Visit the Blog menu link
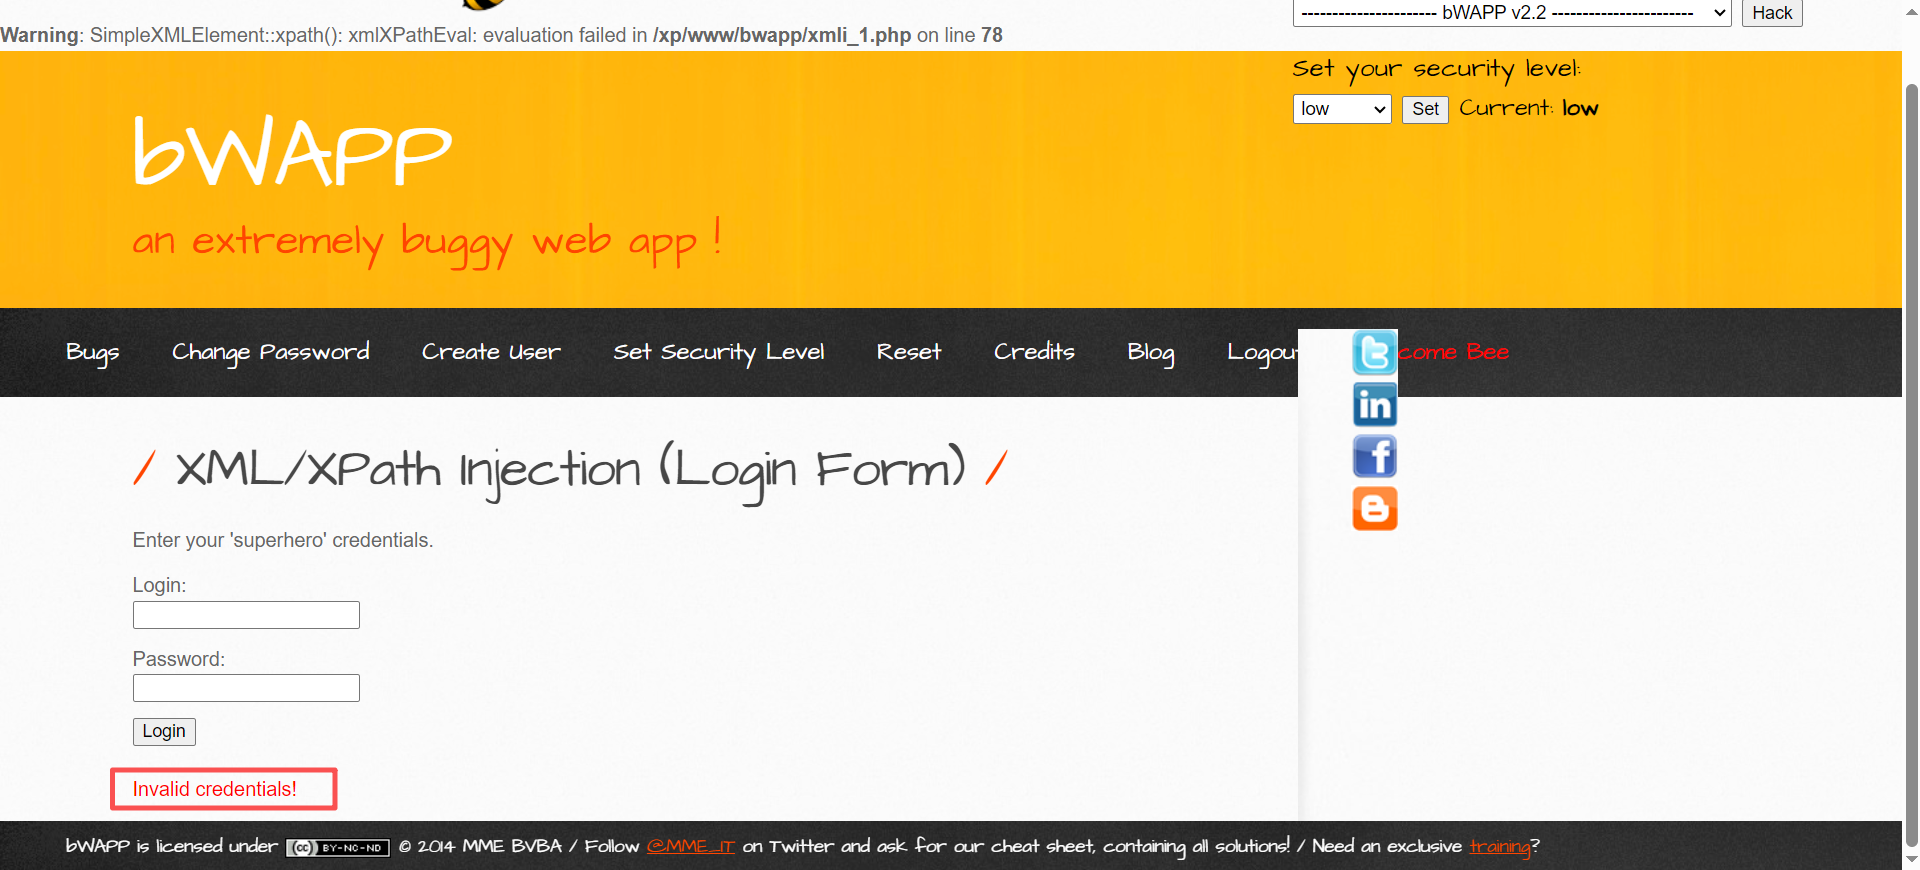The image size is (1920, 870). (x=1151, y=352)
